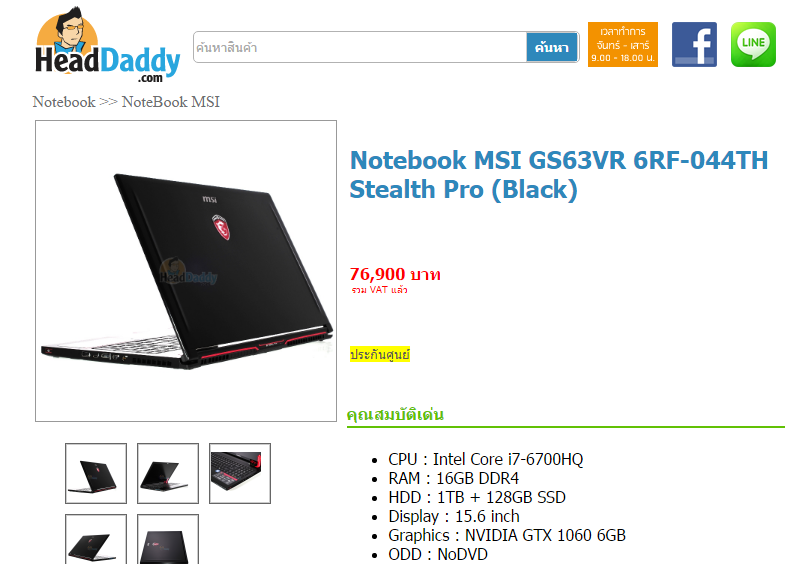Click the Graphics NVIDIA GTX 1060 spec line
Screen dimensions: 785x564
click(507, 535)
